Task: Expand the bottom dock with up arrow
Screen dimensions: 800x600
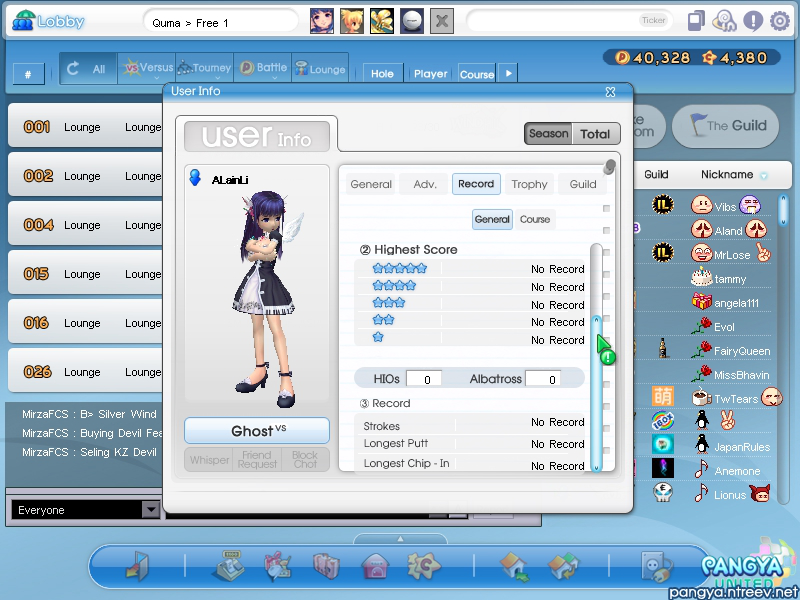Action: [x=401, y=539]
